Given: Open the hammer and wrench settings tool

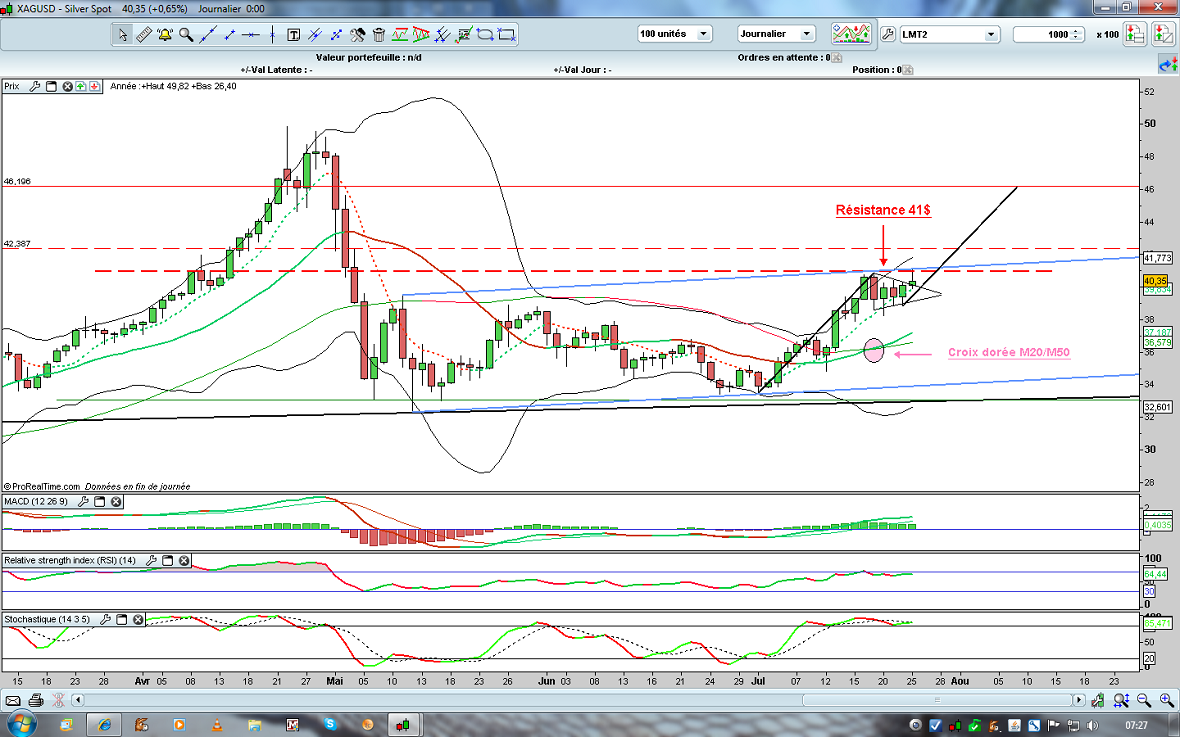Looking at the screenshot, I should (x=359, y=34).
